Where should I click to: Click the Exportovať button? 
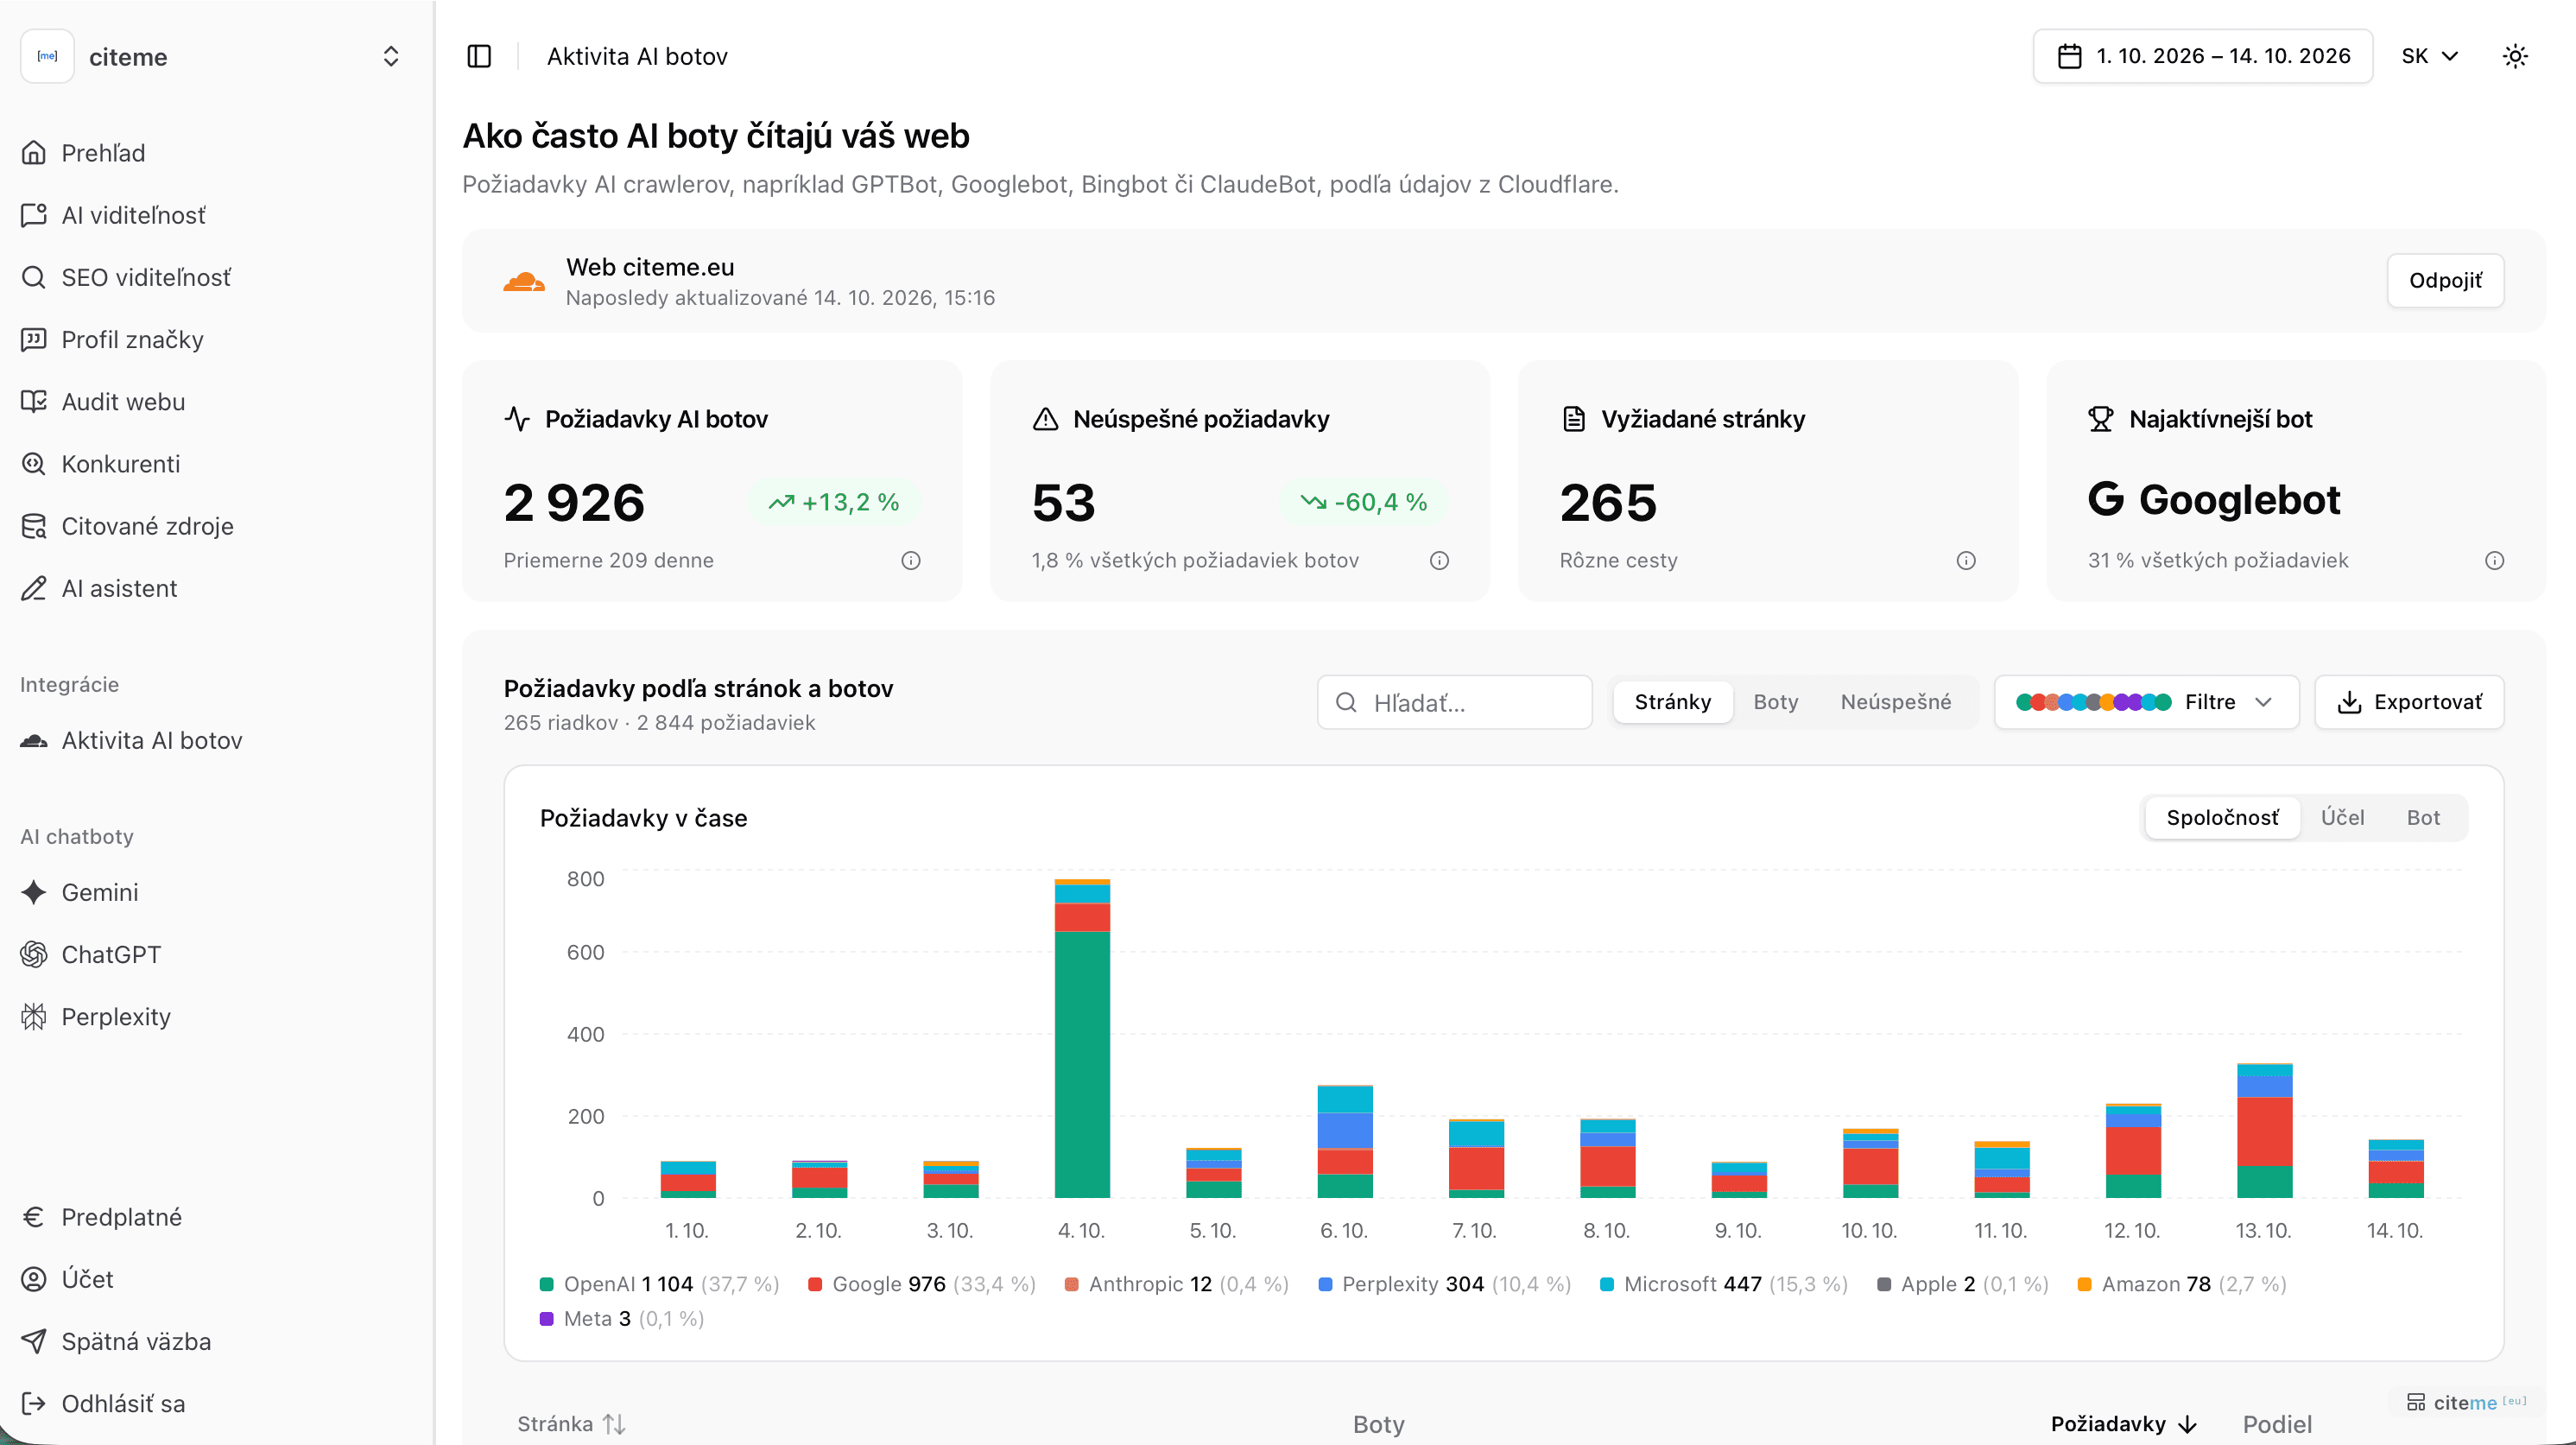point(2409,702)
